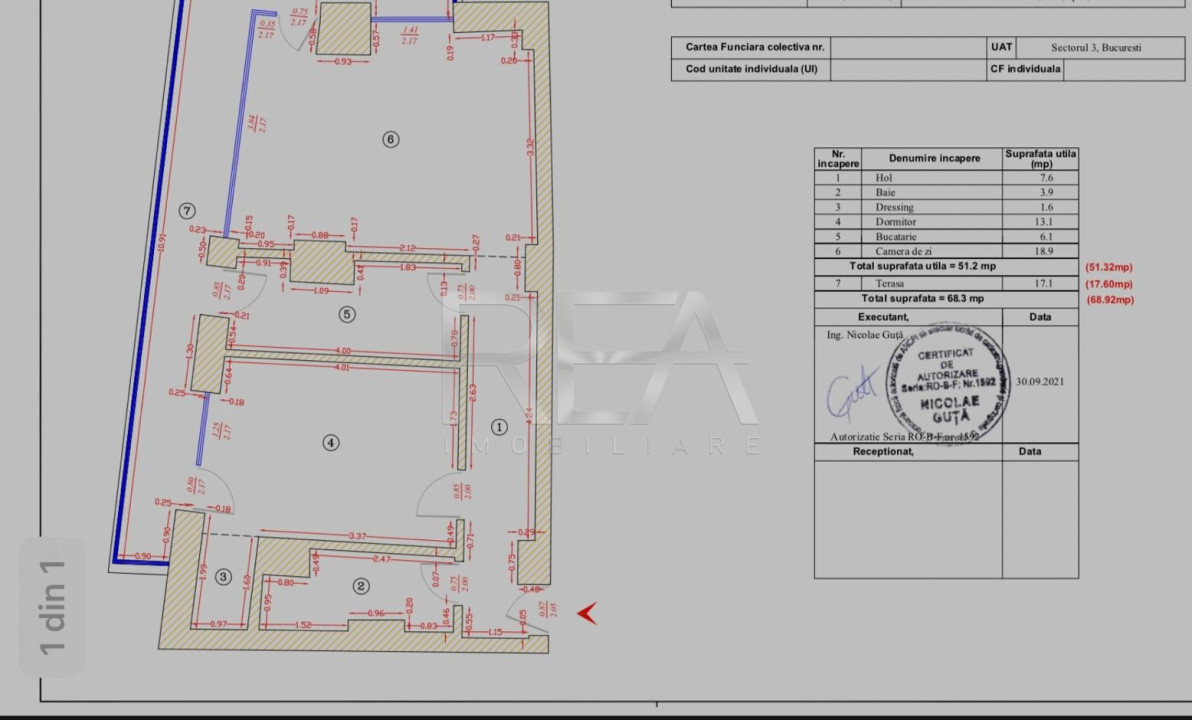
Task: Click the 'Sectorul 3, Bucuresti' cell
Action: point(1096,47)
